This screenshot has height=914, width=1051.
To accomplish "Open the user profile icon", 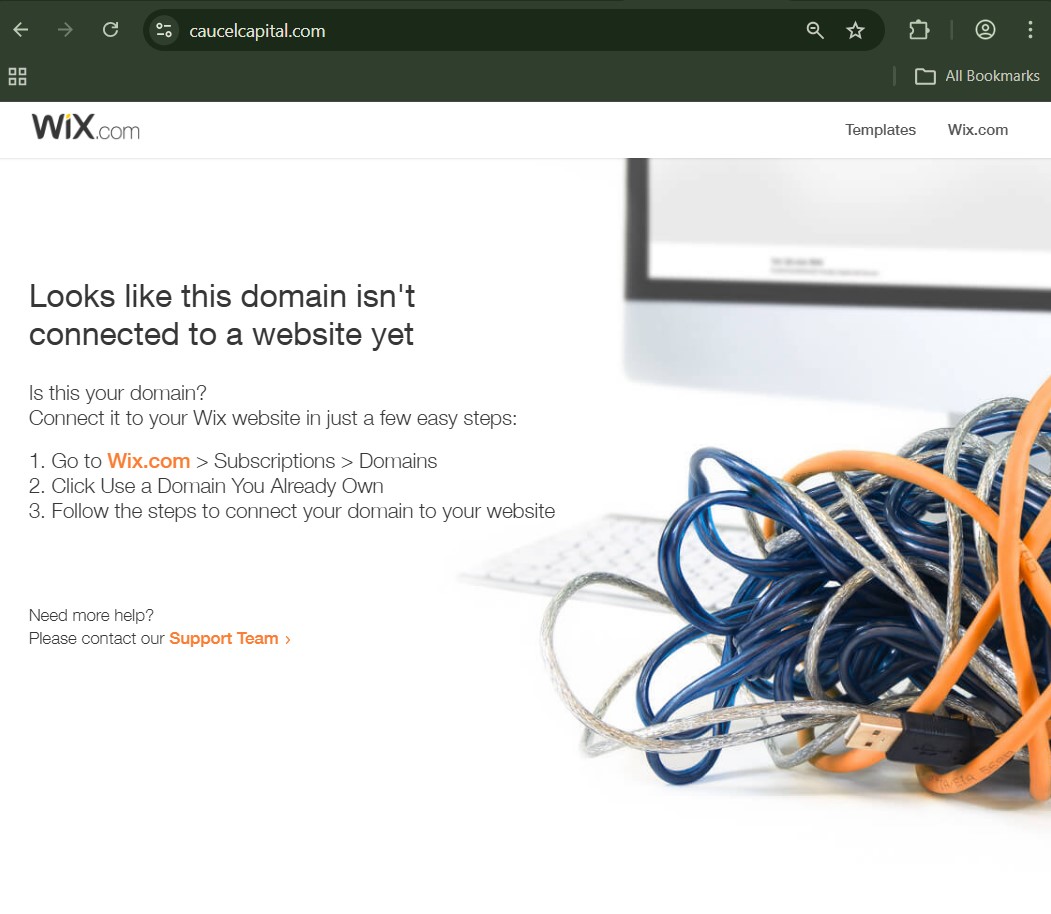I will tap(985, 30).
